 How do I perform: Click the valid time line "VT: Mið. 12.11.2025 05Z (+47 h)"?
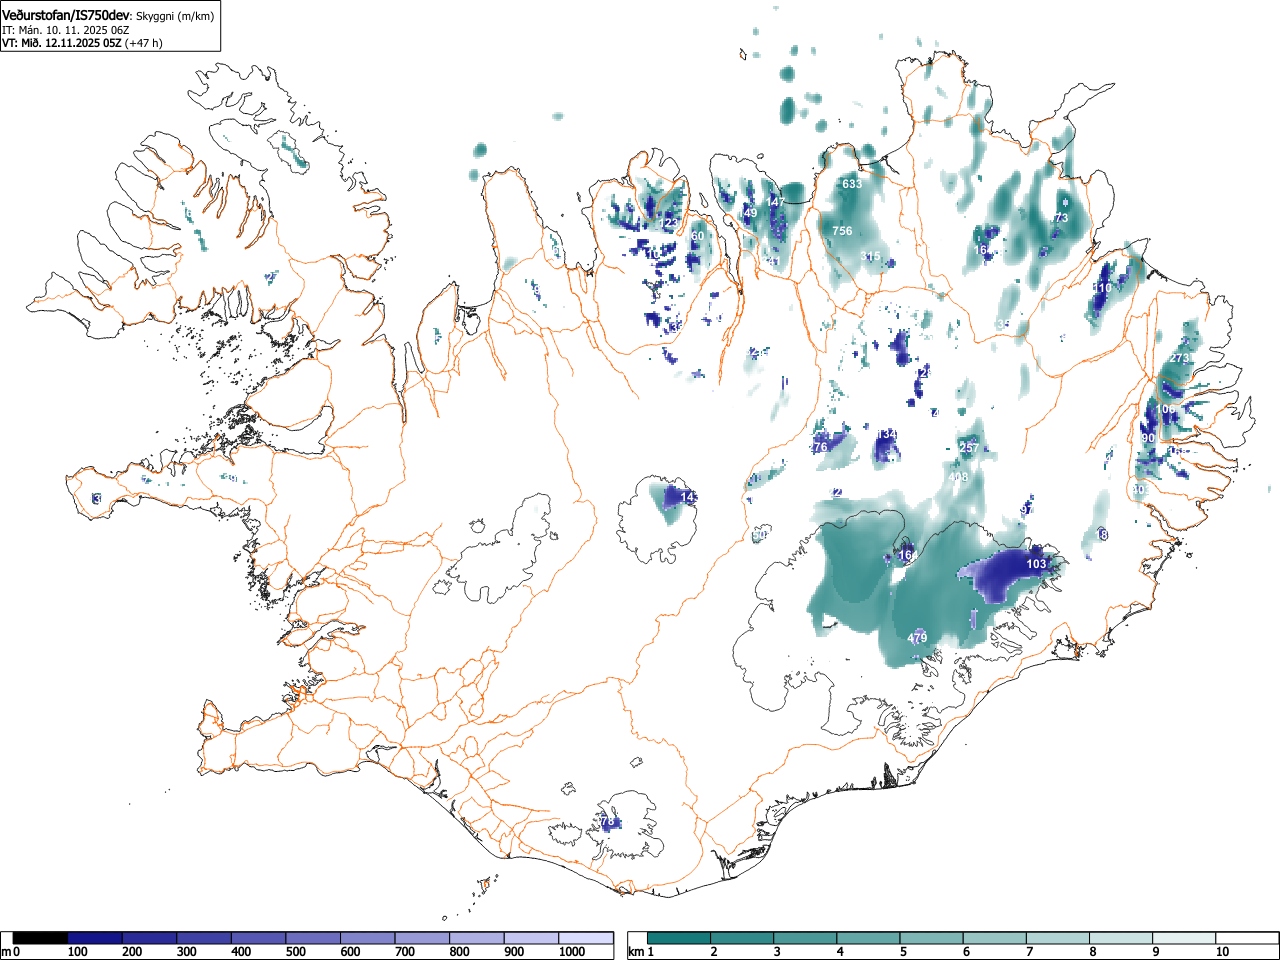pyautogui.click(x=82, y=43)
